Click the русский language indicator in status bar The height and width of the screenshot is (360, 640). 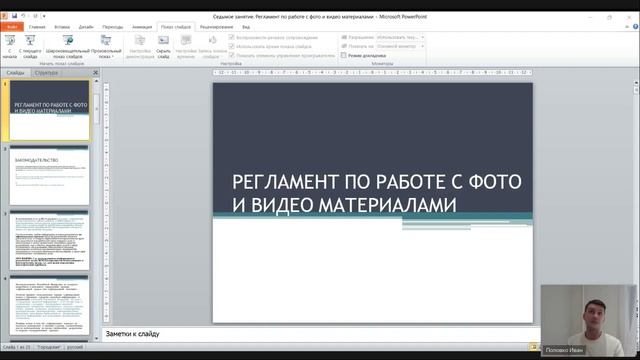[x=75, y=347]
